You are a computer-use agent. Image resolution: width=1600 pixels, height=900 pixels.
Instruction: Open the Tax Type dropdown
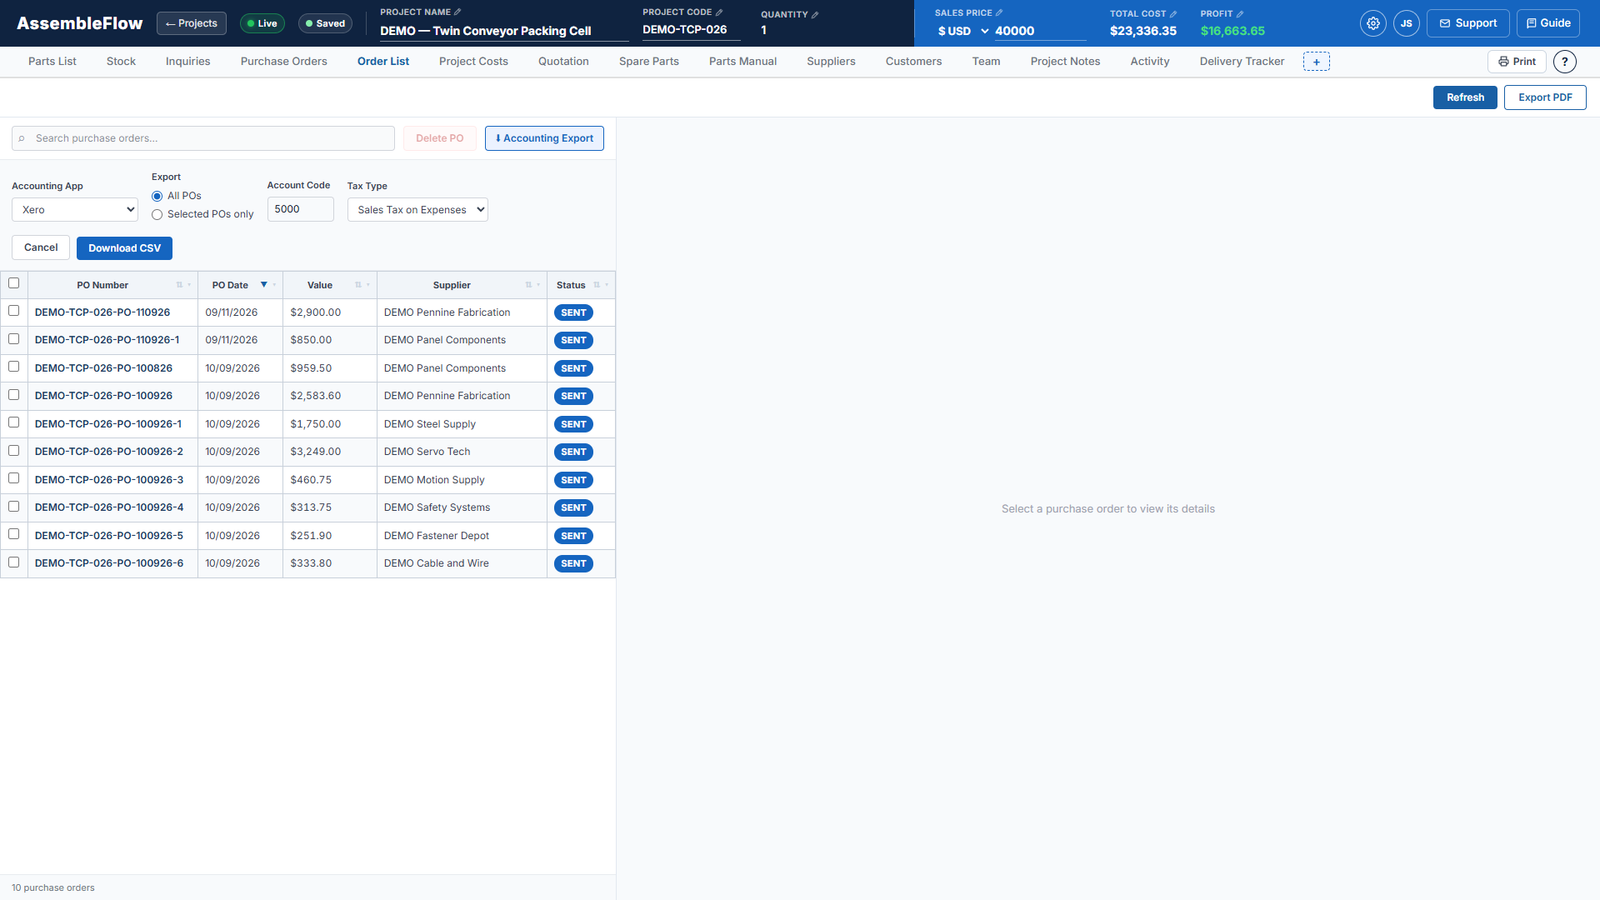pos(417,210)
